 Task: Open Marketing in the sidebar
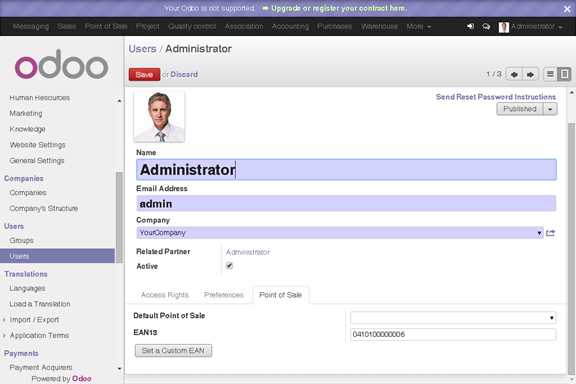26,113
